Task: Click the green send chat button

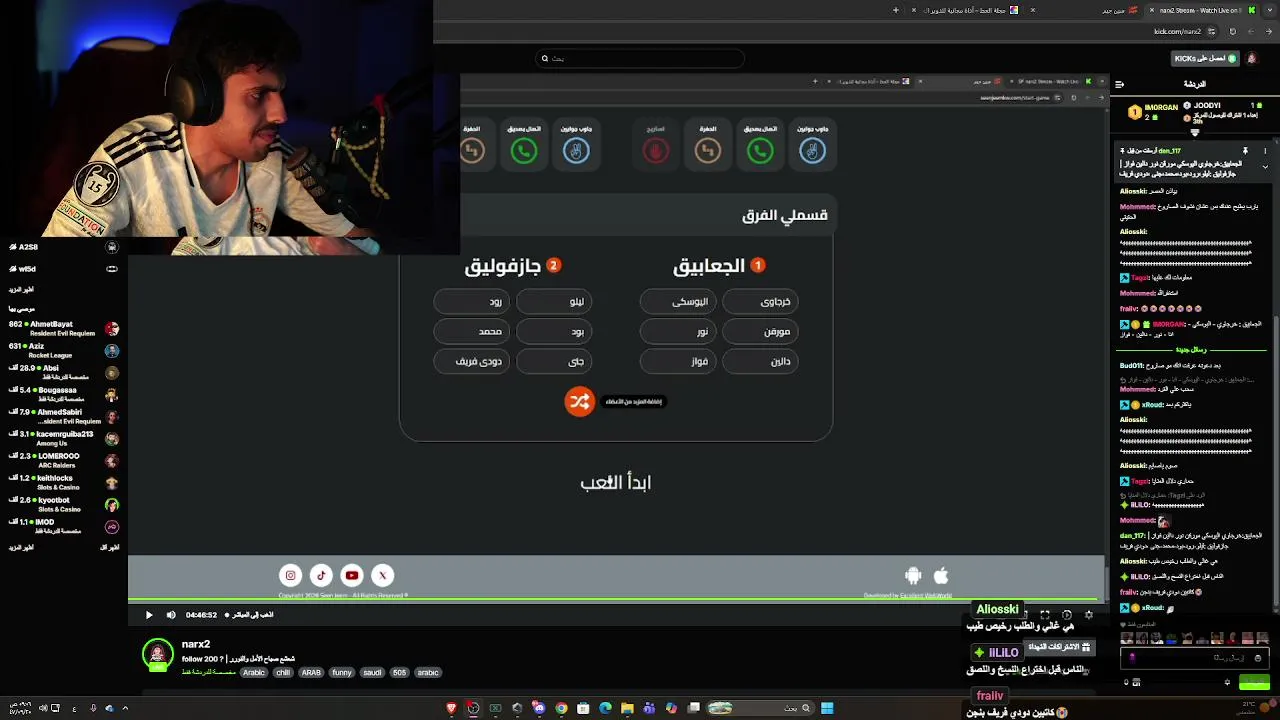Action: coord(1254,683)
